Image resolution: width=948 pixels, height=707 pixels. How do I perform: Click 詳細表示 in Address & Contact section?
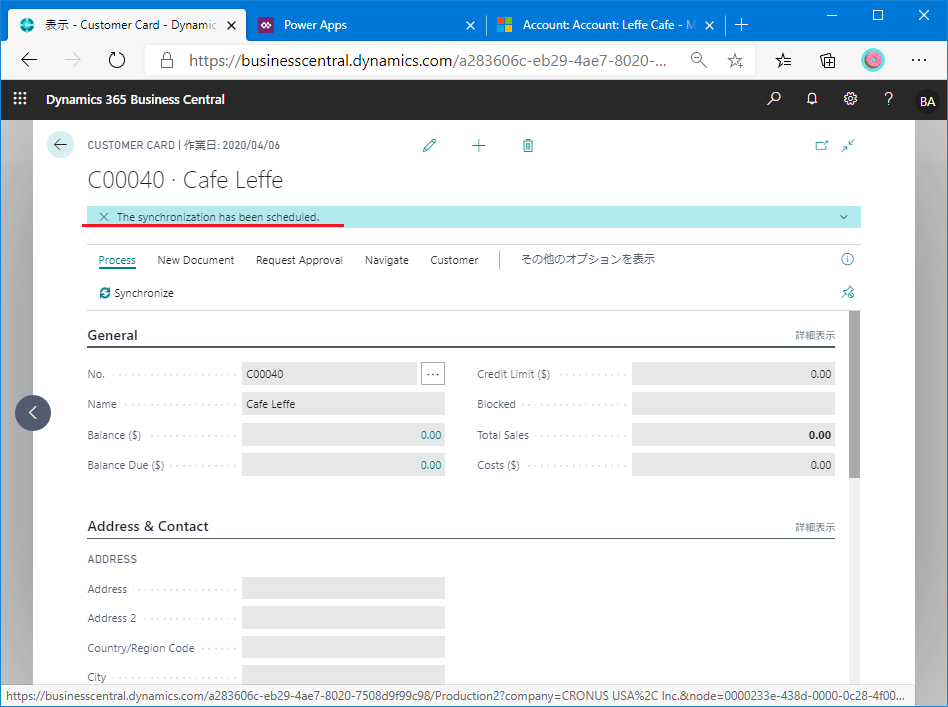(814, 527)
